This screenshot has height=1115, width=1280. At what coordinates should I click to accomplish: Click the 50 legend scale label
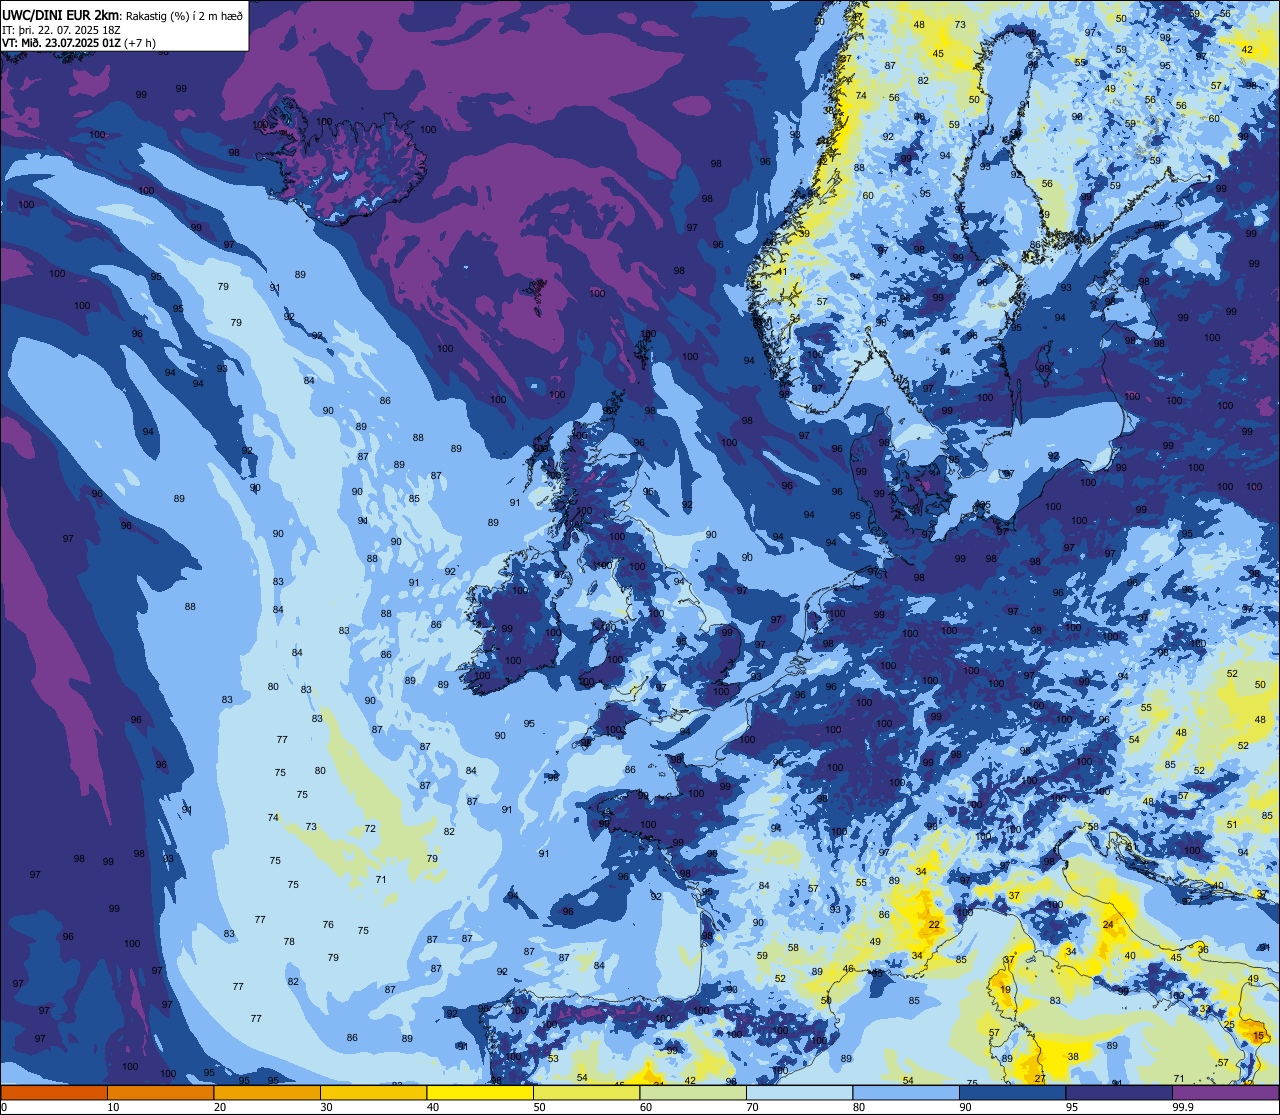click(539, 1107)
